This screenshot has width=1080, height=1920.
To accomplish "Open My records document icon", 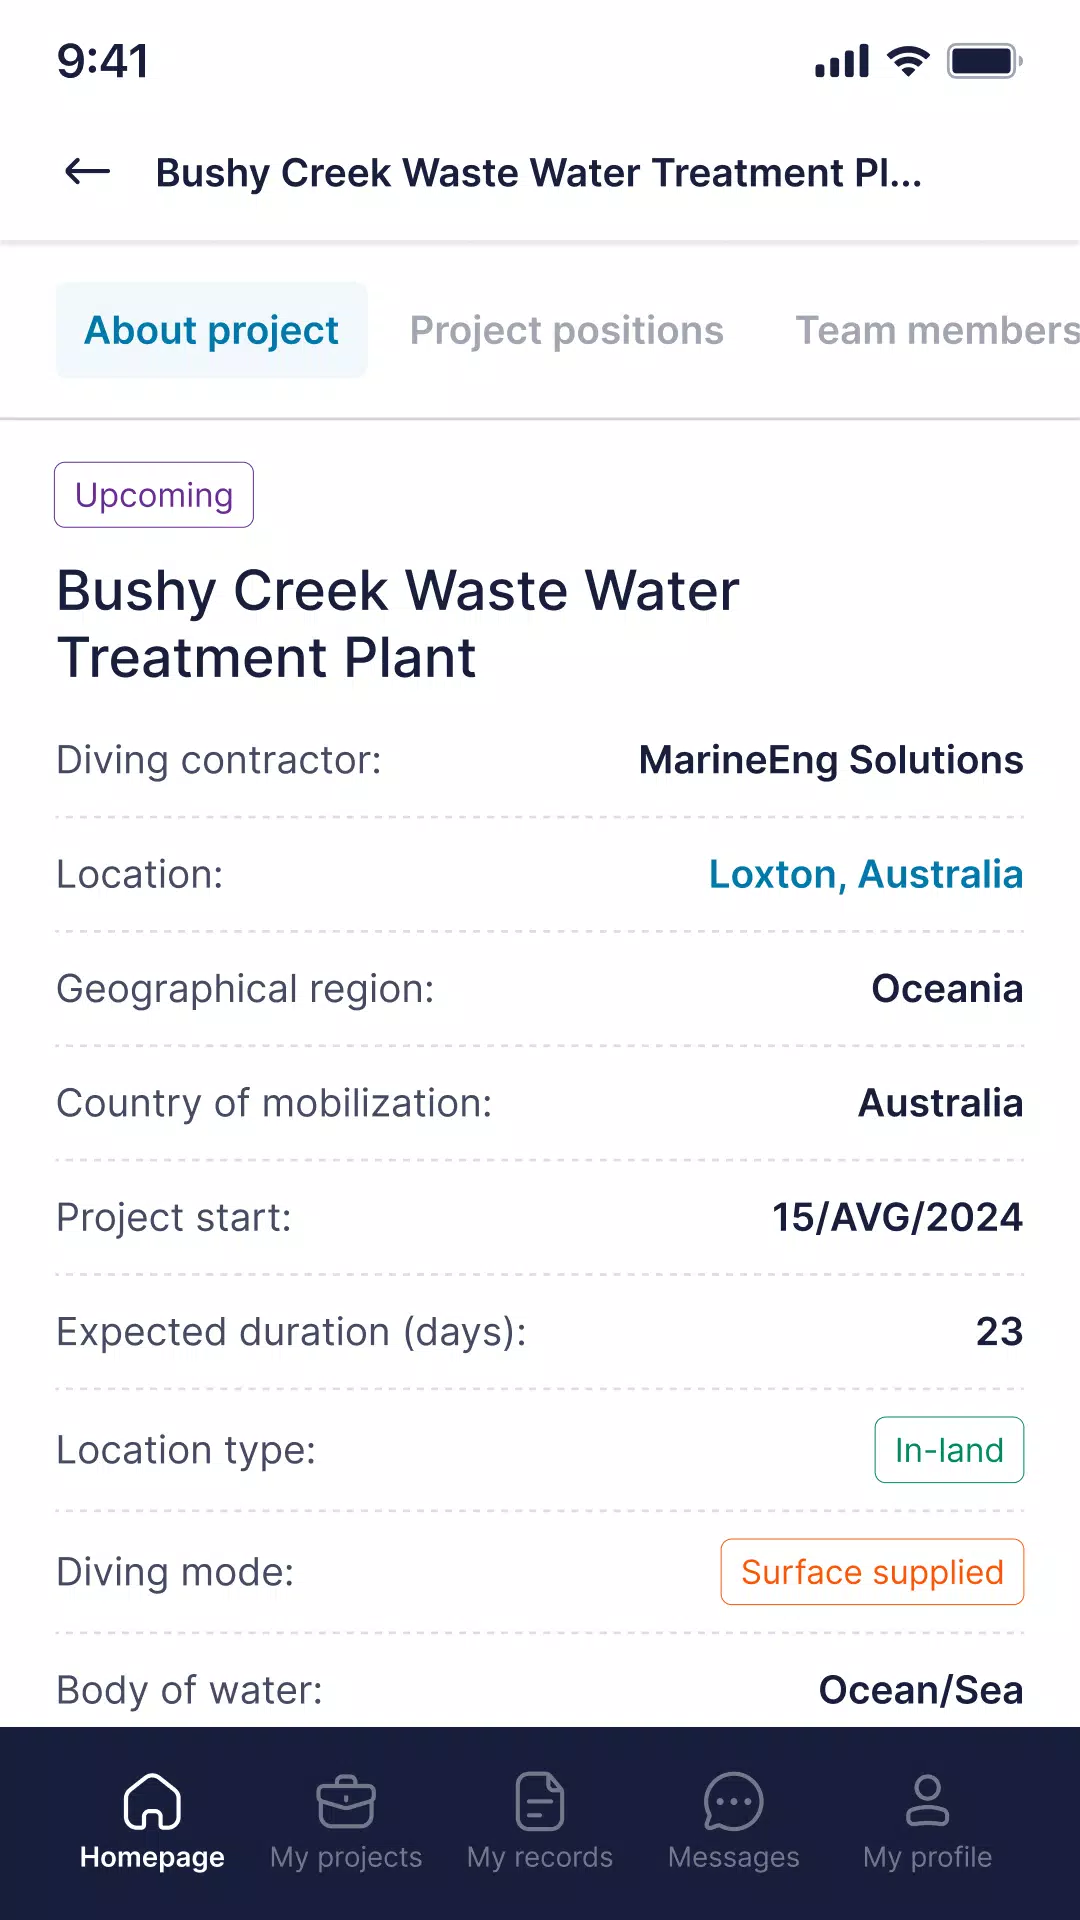I will (540, 1801).
